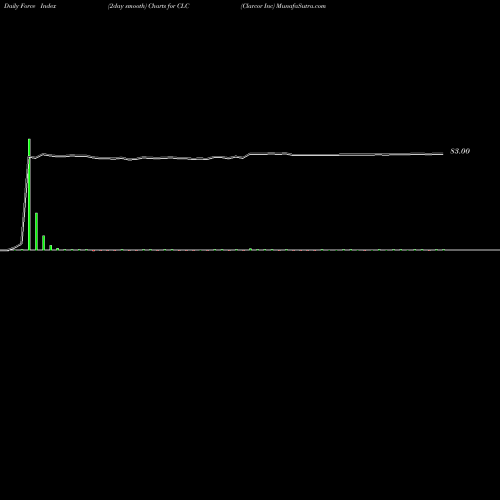Click the '(2day smooth) Charts for CLC' label
This screenshot has height=500, width=500.
[x=148, y=6]
